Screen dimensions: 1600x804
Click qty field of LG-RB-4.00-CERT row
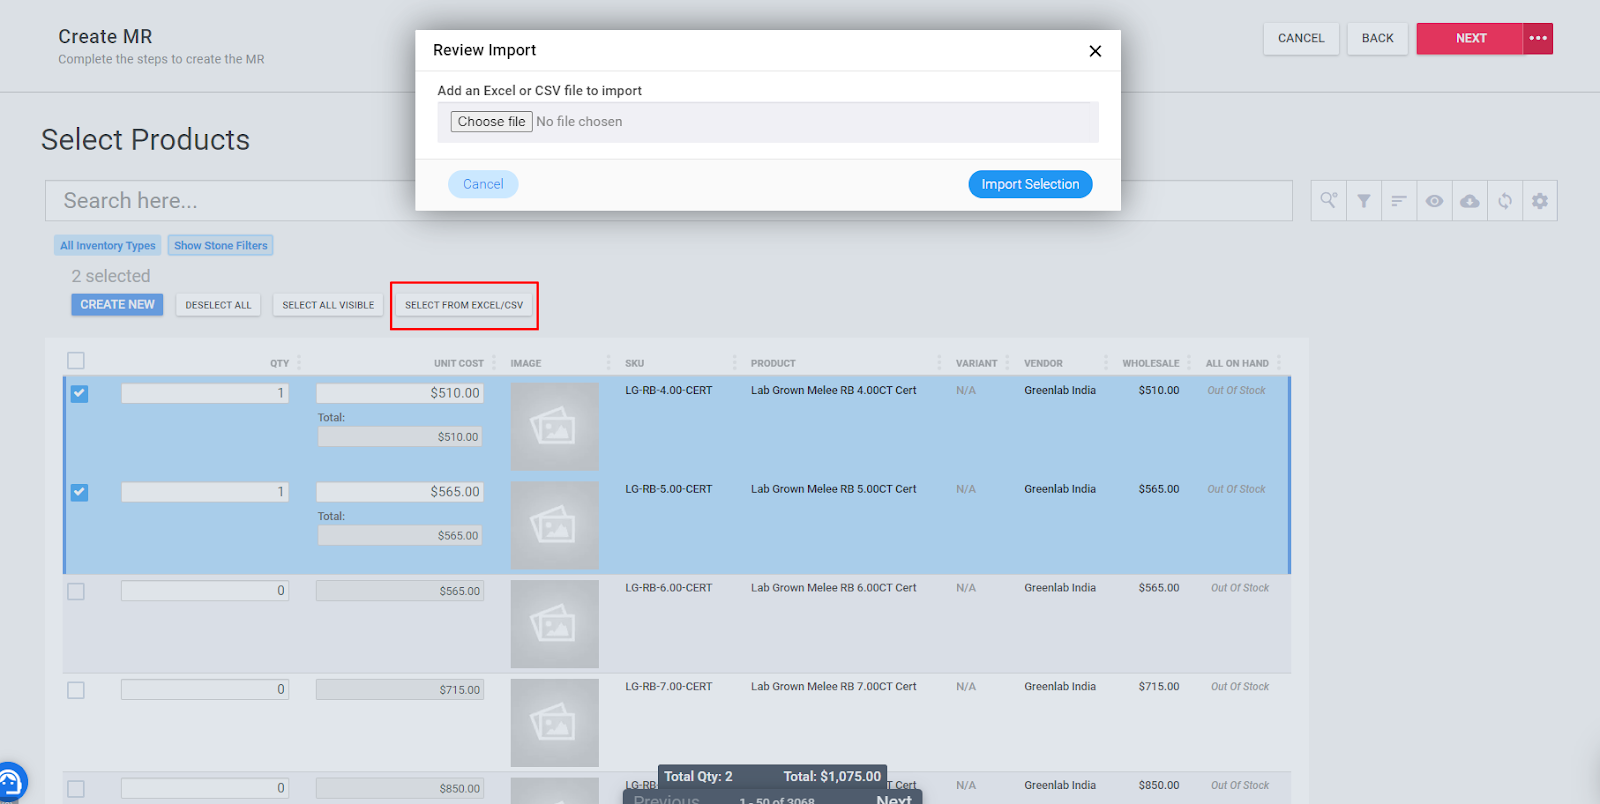(205, 393)
